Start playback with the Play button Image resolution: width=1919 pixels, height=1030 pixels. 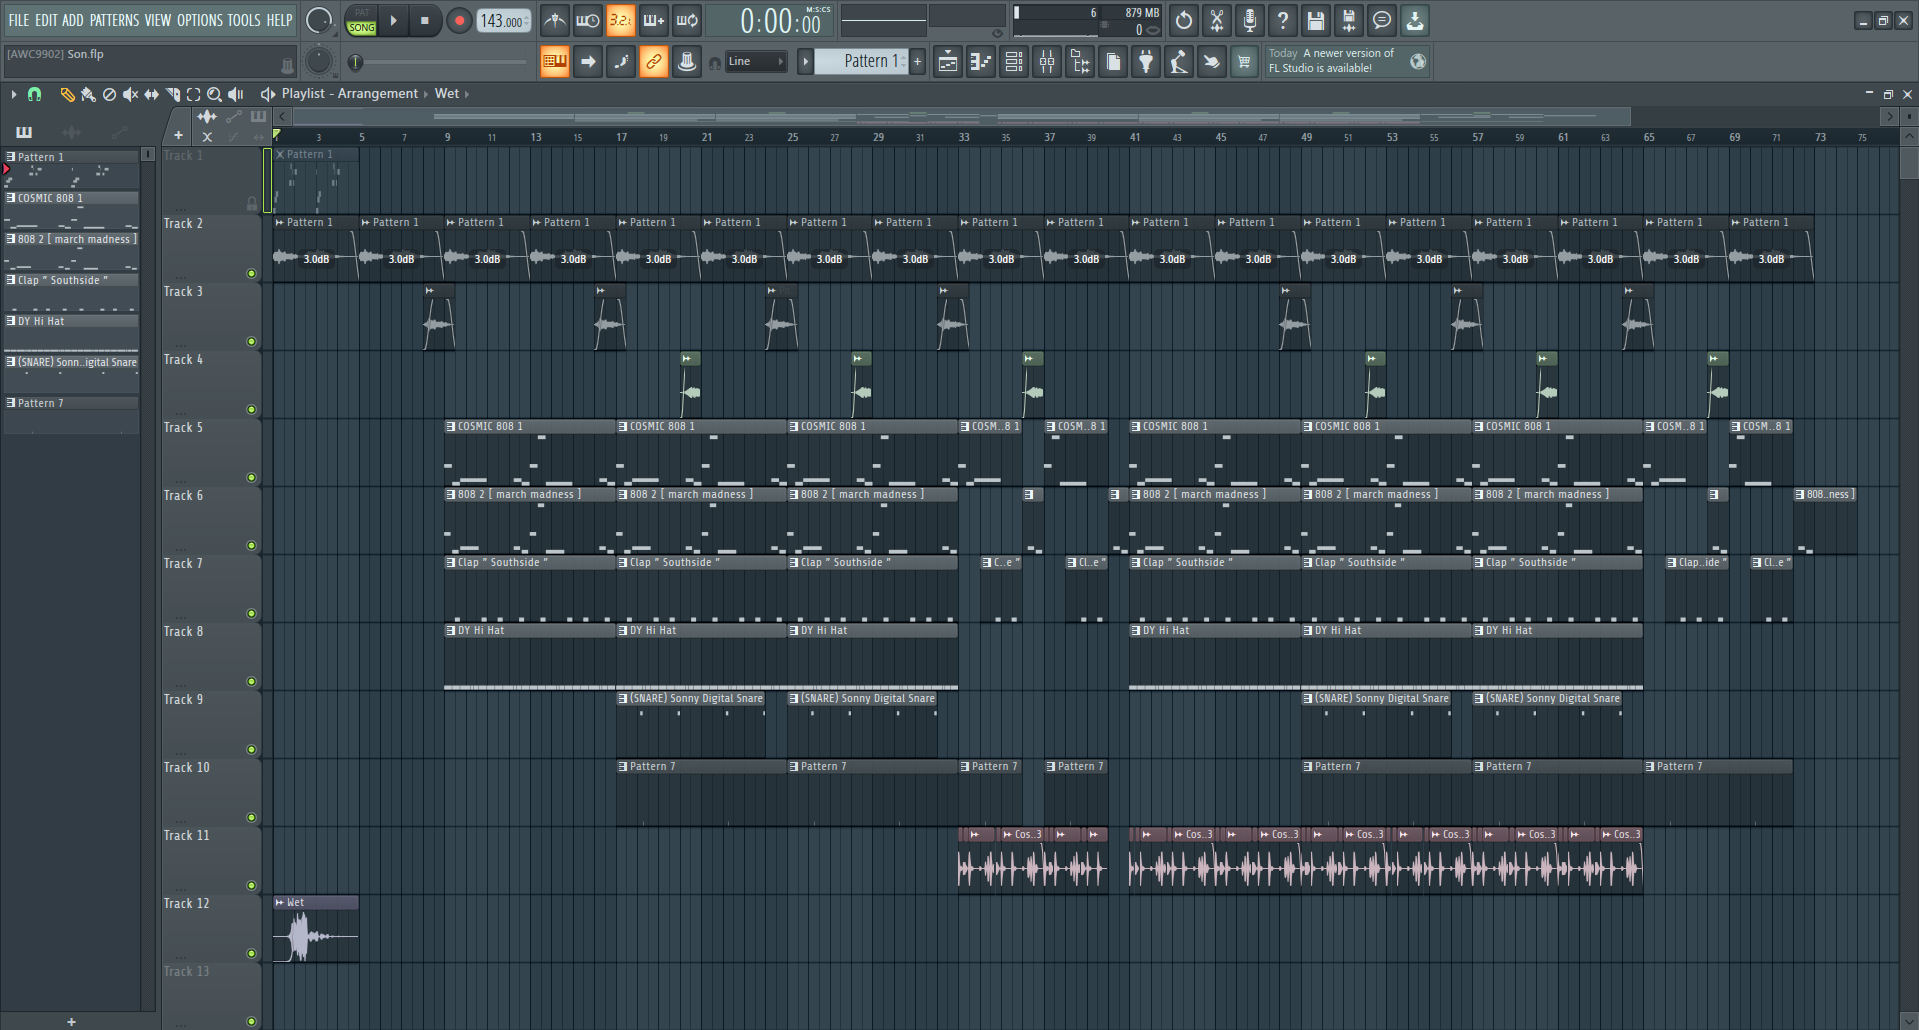click(394, 21)
